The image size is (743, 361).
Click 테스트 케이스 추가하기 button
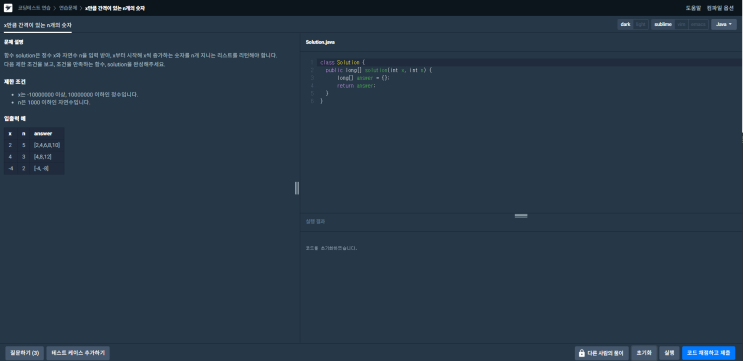point(78,353)
